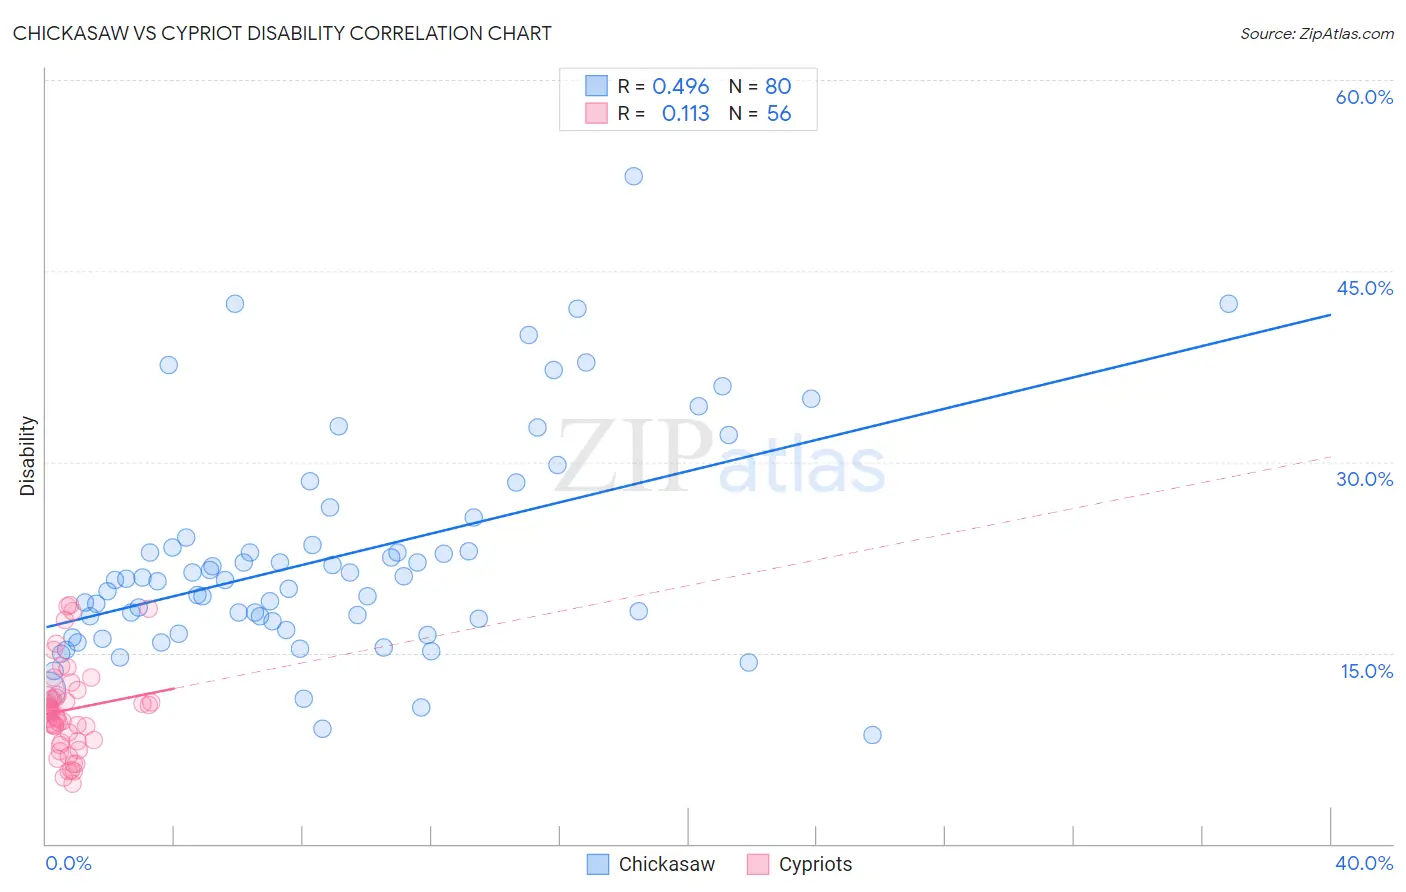Click the blue Chickasaw legend swatch at bottom
This screenshot has width=1406, height=892.
(x=597, y=864)
